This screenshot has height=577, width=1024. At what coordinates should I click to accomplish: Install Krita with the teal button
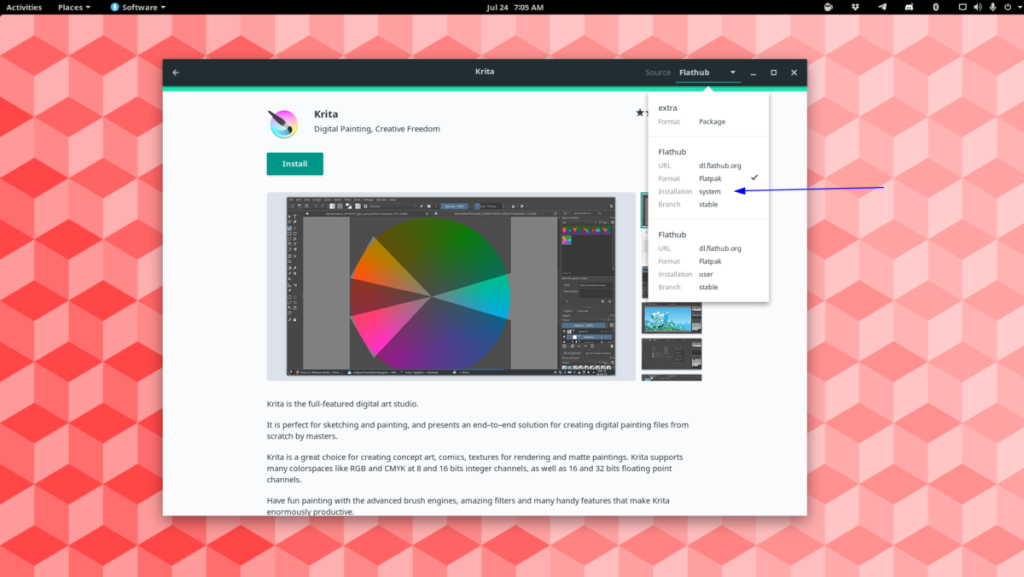pos(294,163)
